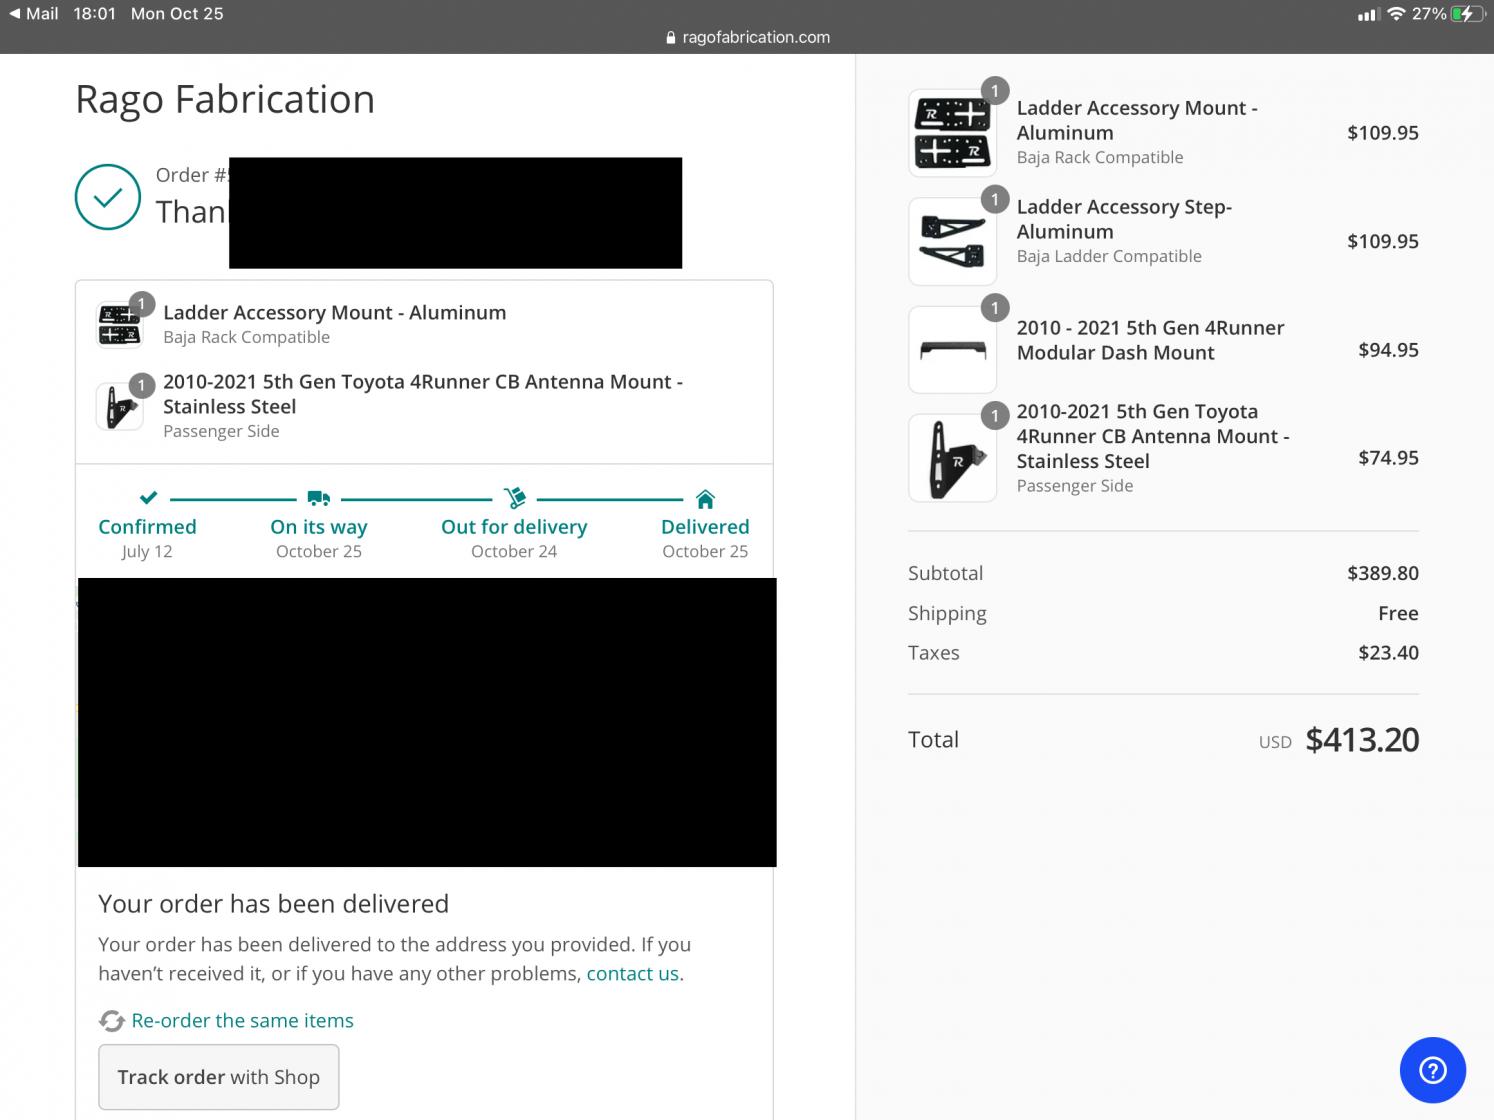1494x1120 pixels.
Task: Click the Rago Fabrication store title
Action: click(x=225, y=99)
